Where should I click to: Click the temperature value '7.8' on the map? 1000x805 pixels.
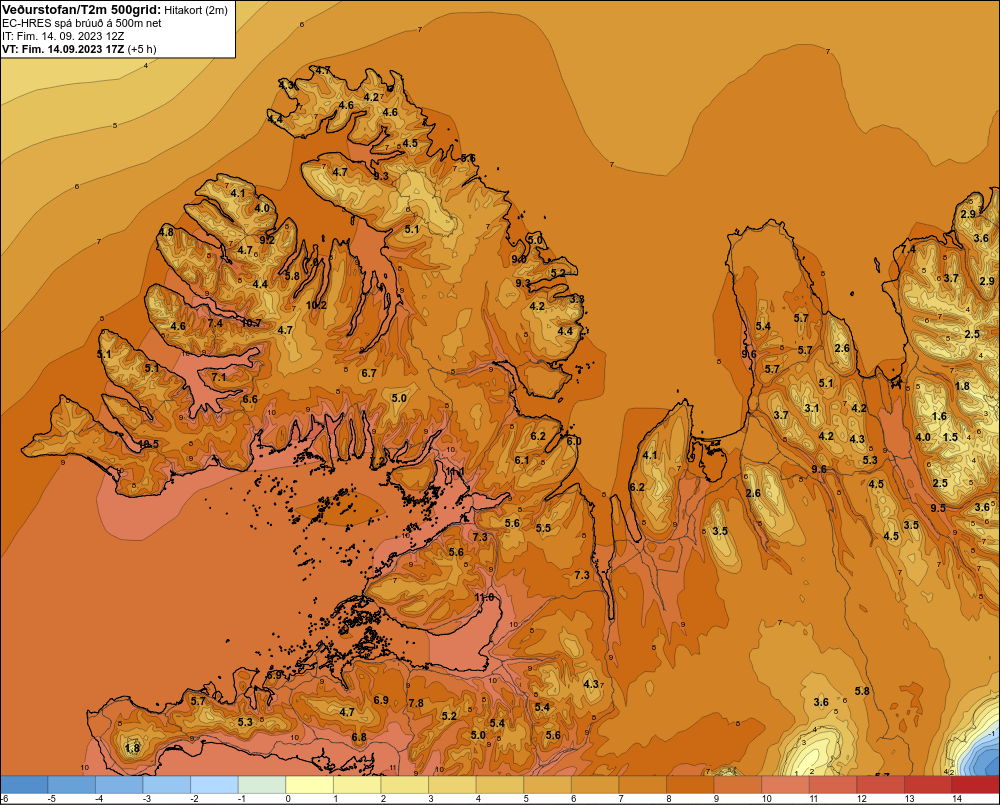coord(416,703)
